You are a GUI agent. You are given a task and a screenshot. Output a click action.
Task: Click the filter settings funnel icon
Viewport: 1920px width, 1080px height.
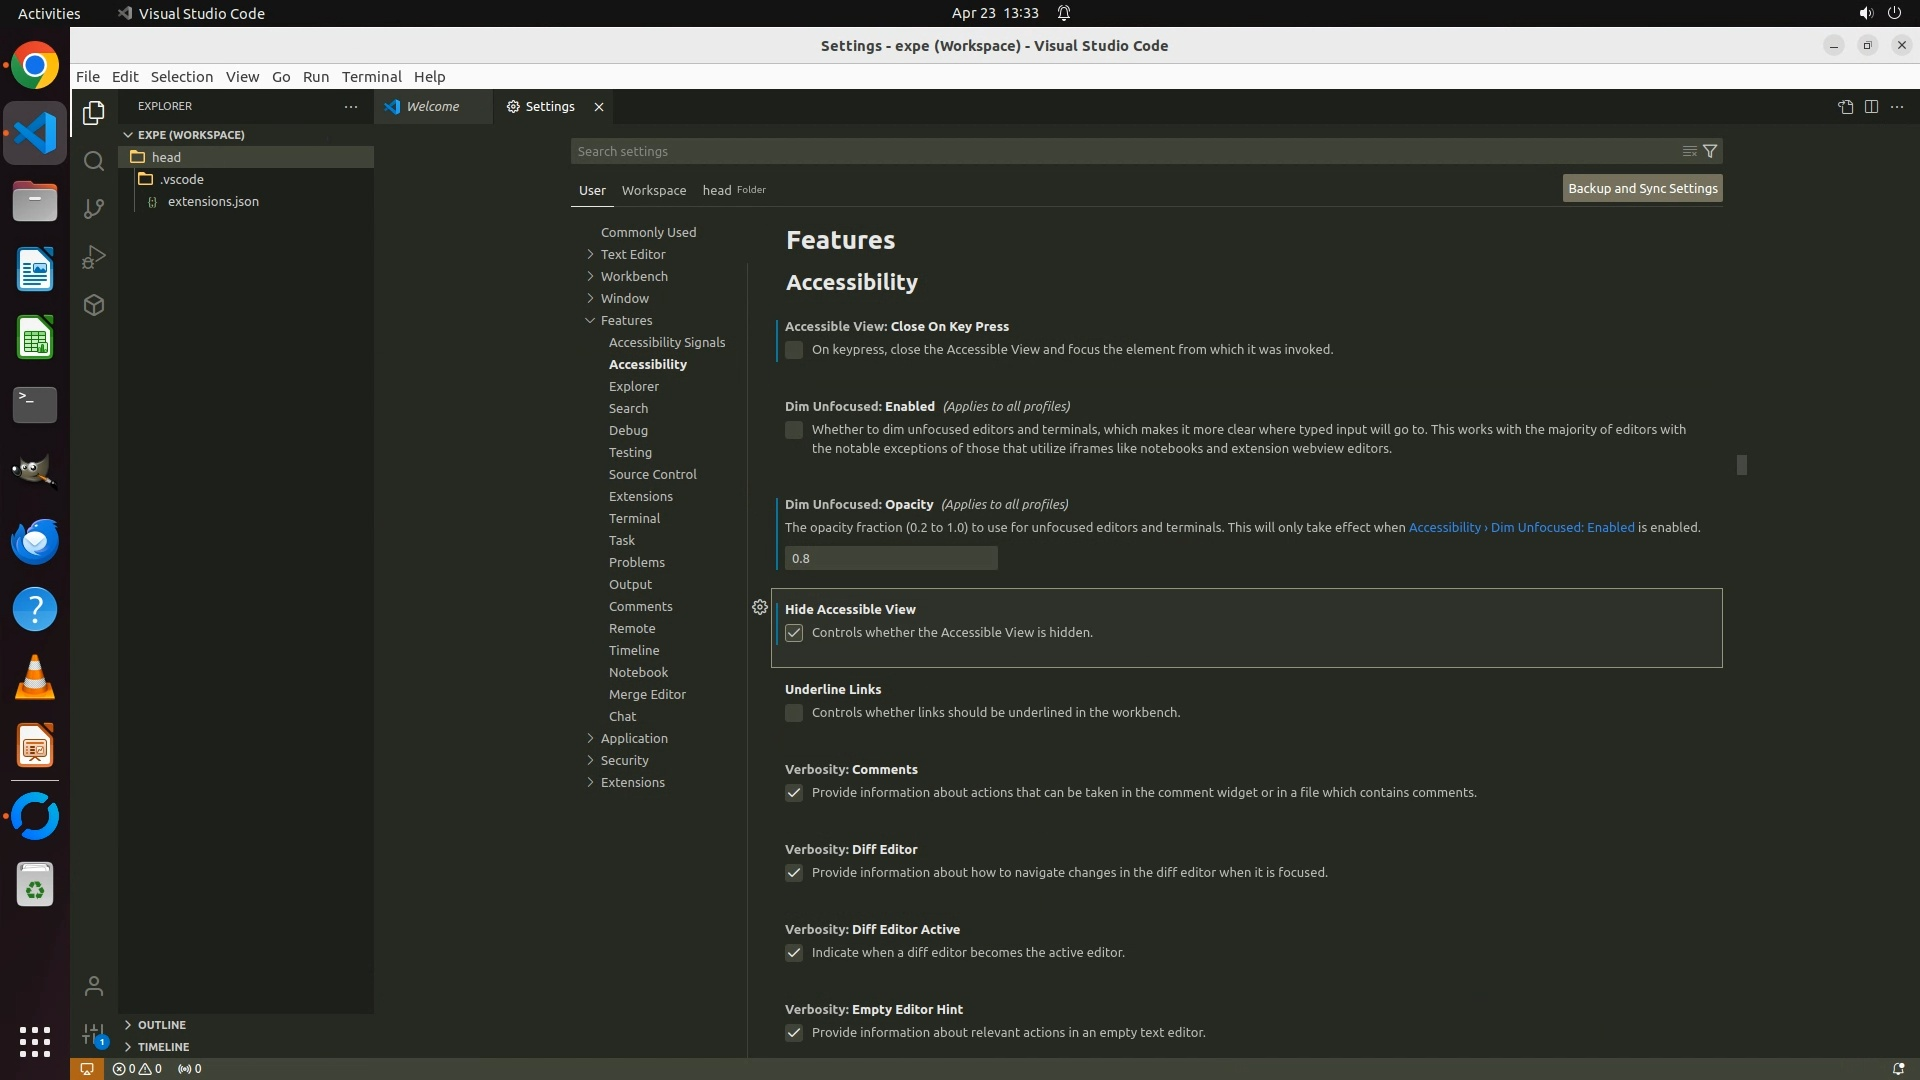(1710, 151)
